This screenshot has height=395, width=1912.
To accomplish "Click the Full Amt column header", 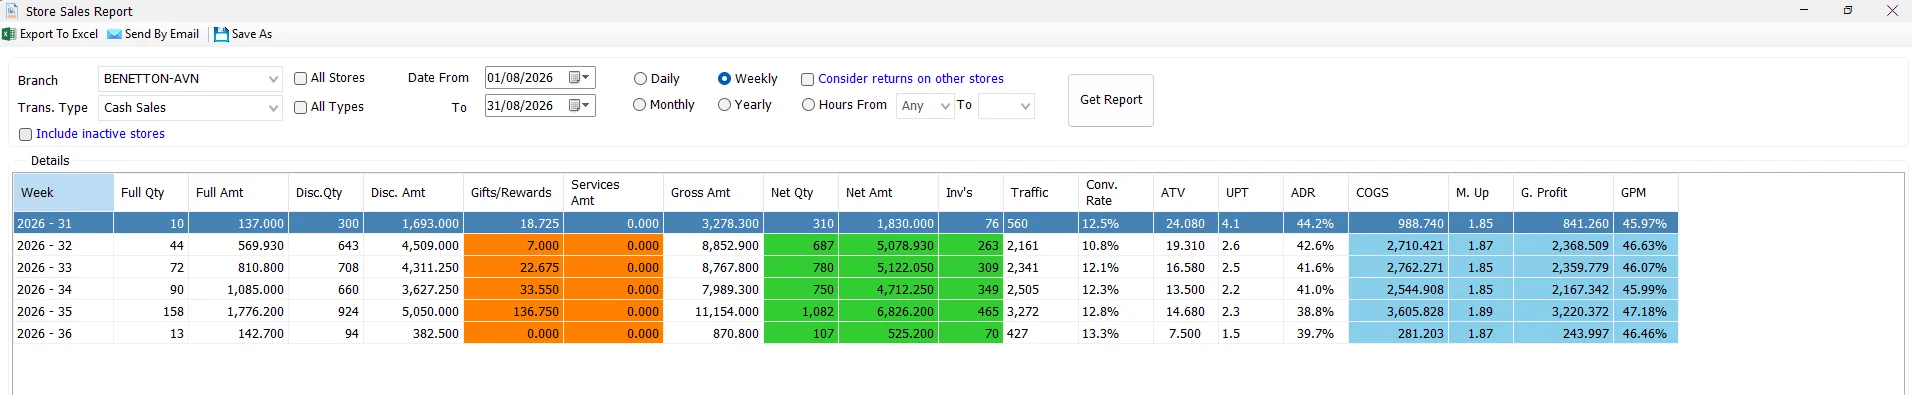I will 238,193.
